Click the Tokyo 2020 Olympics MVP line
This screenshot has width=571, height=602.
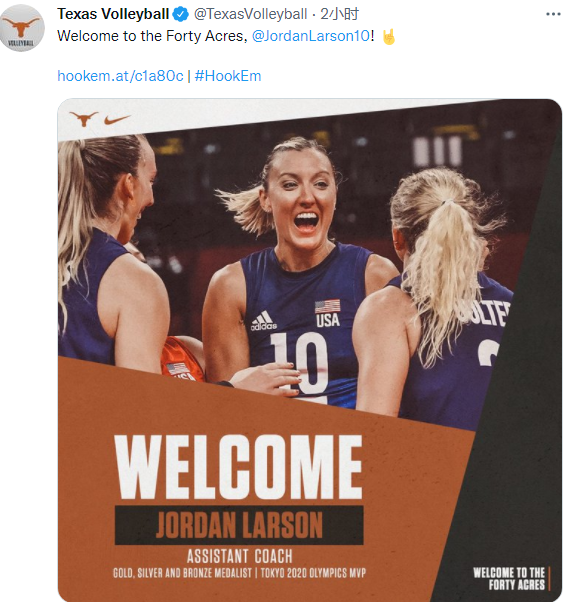[x=313, y=573]
